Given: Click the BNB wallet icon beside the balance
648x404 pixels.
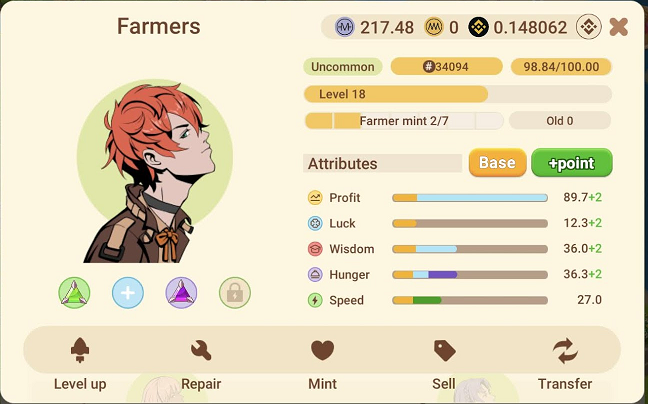Looking at the screenshot, I should point(588,27).
